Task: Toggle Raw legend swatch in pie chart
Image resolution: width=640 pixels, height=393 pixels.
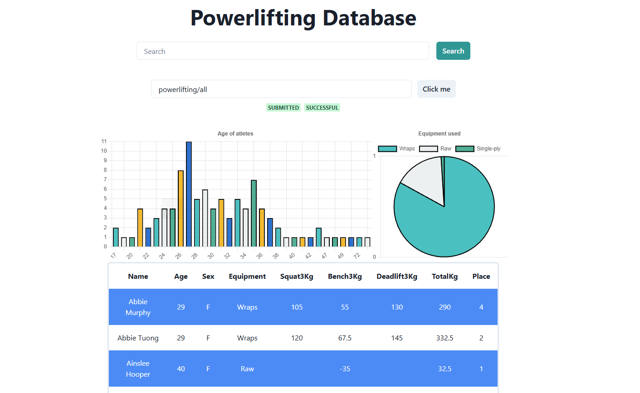Action: tap(429, 149)
